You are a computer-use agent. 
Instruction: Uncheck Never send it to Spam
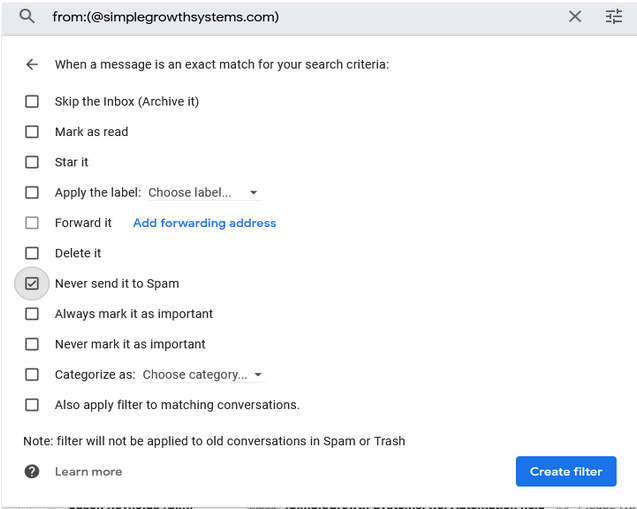[32, 283]
